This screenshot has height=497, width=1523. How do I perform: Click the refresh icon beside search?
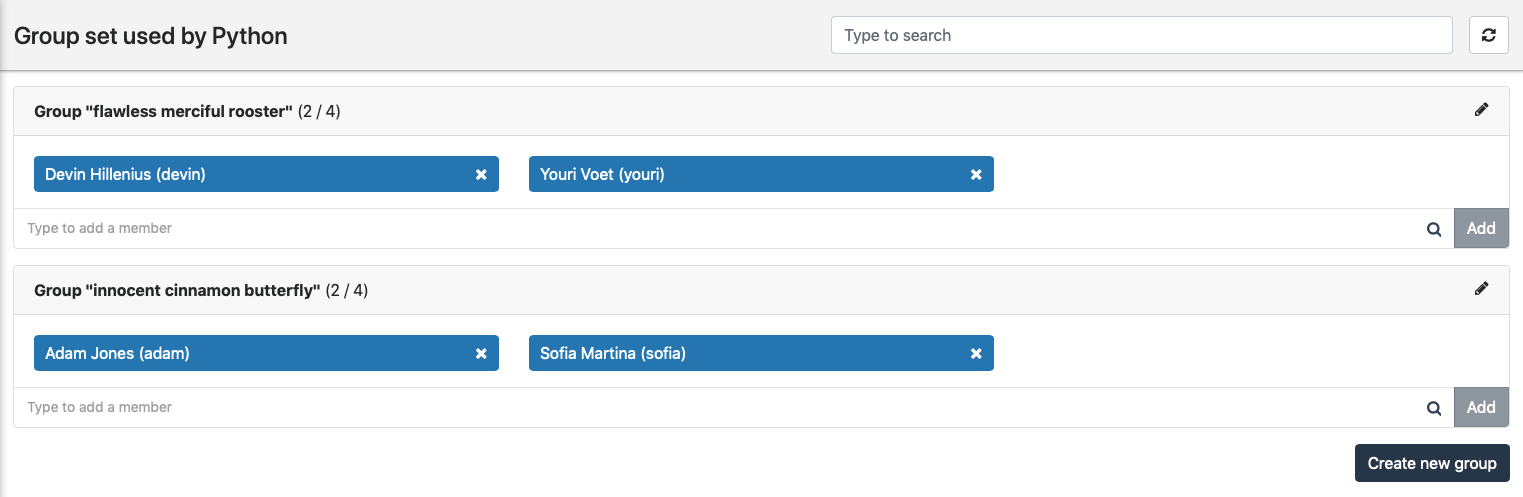[x=1488, y=35]
